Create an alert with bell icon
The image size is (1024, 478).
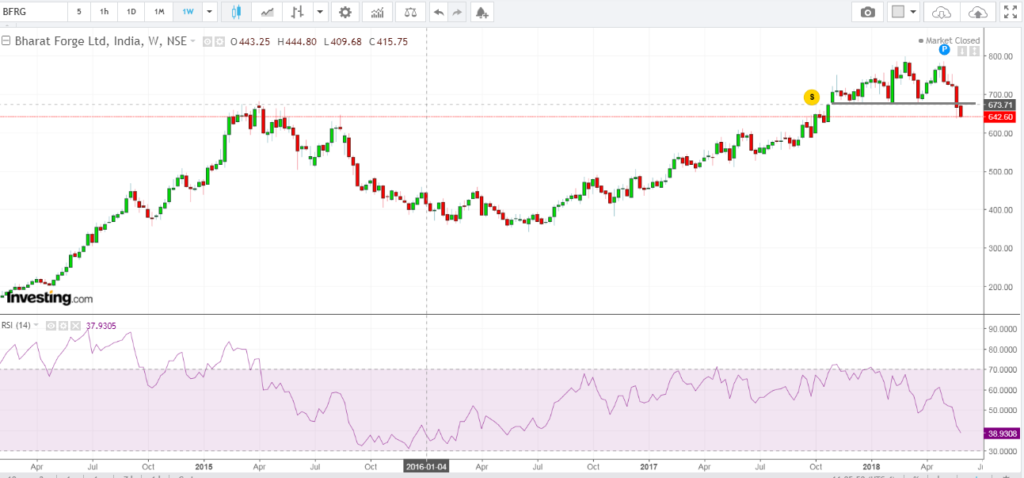pyautogui.click(x=482, y=12)
